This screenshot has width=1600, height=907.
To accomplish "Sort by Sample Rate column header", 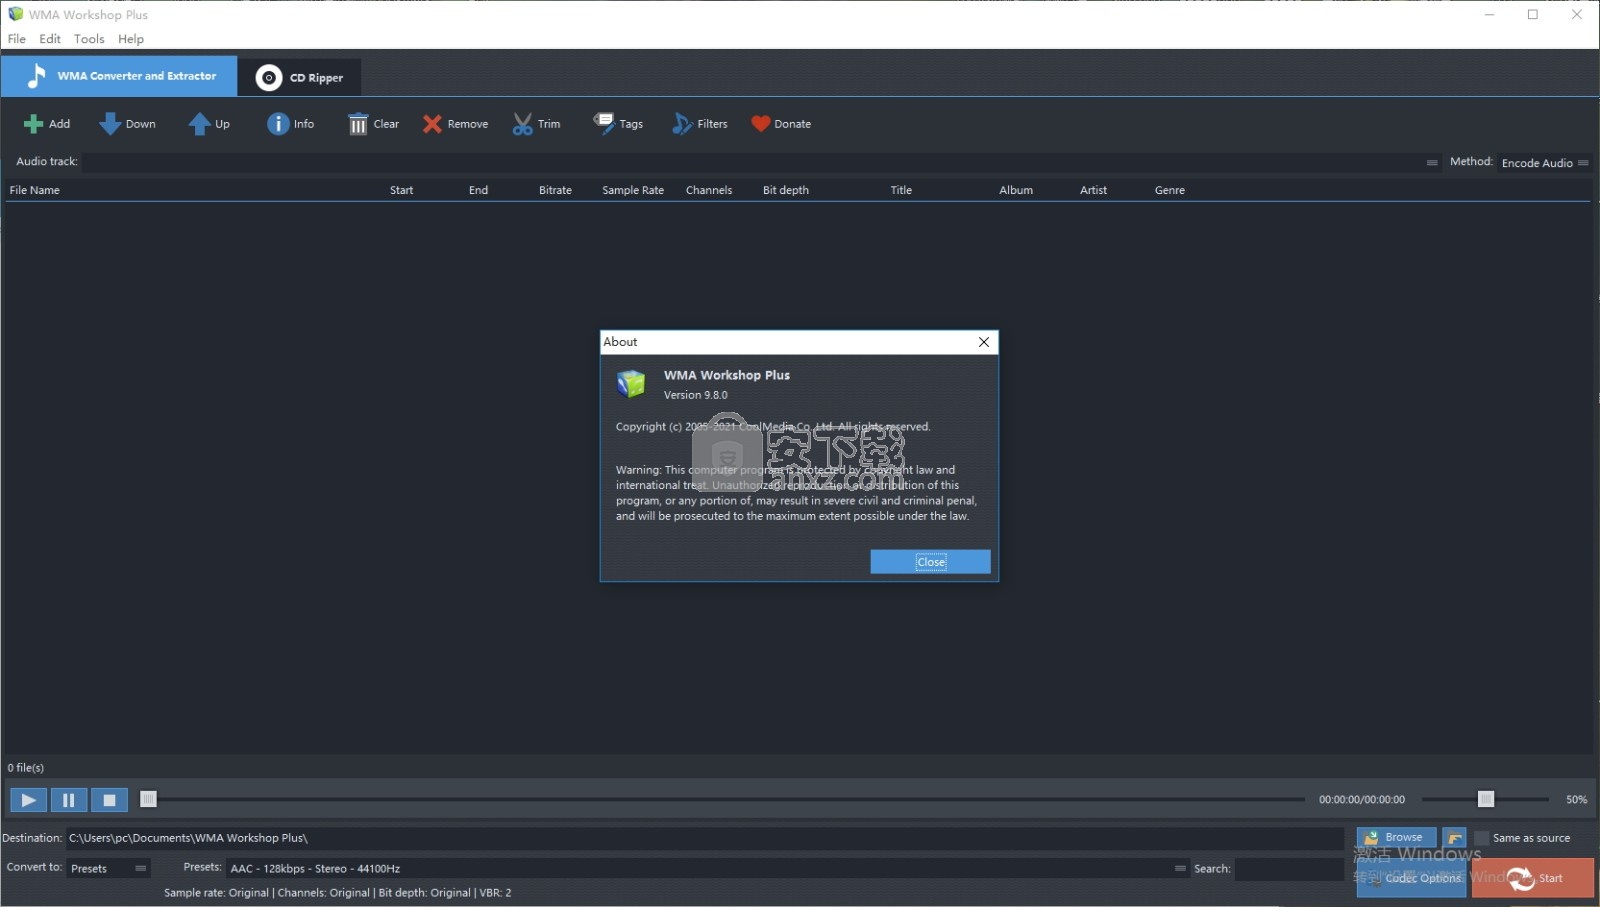I will pos(633,190).
